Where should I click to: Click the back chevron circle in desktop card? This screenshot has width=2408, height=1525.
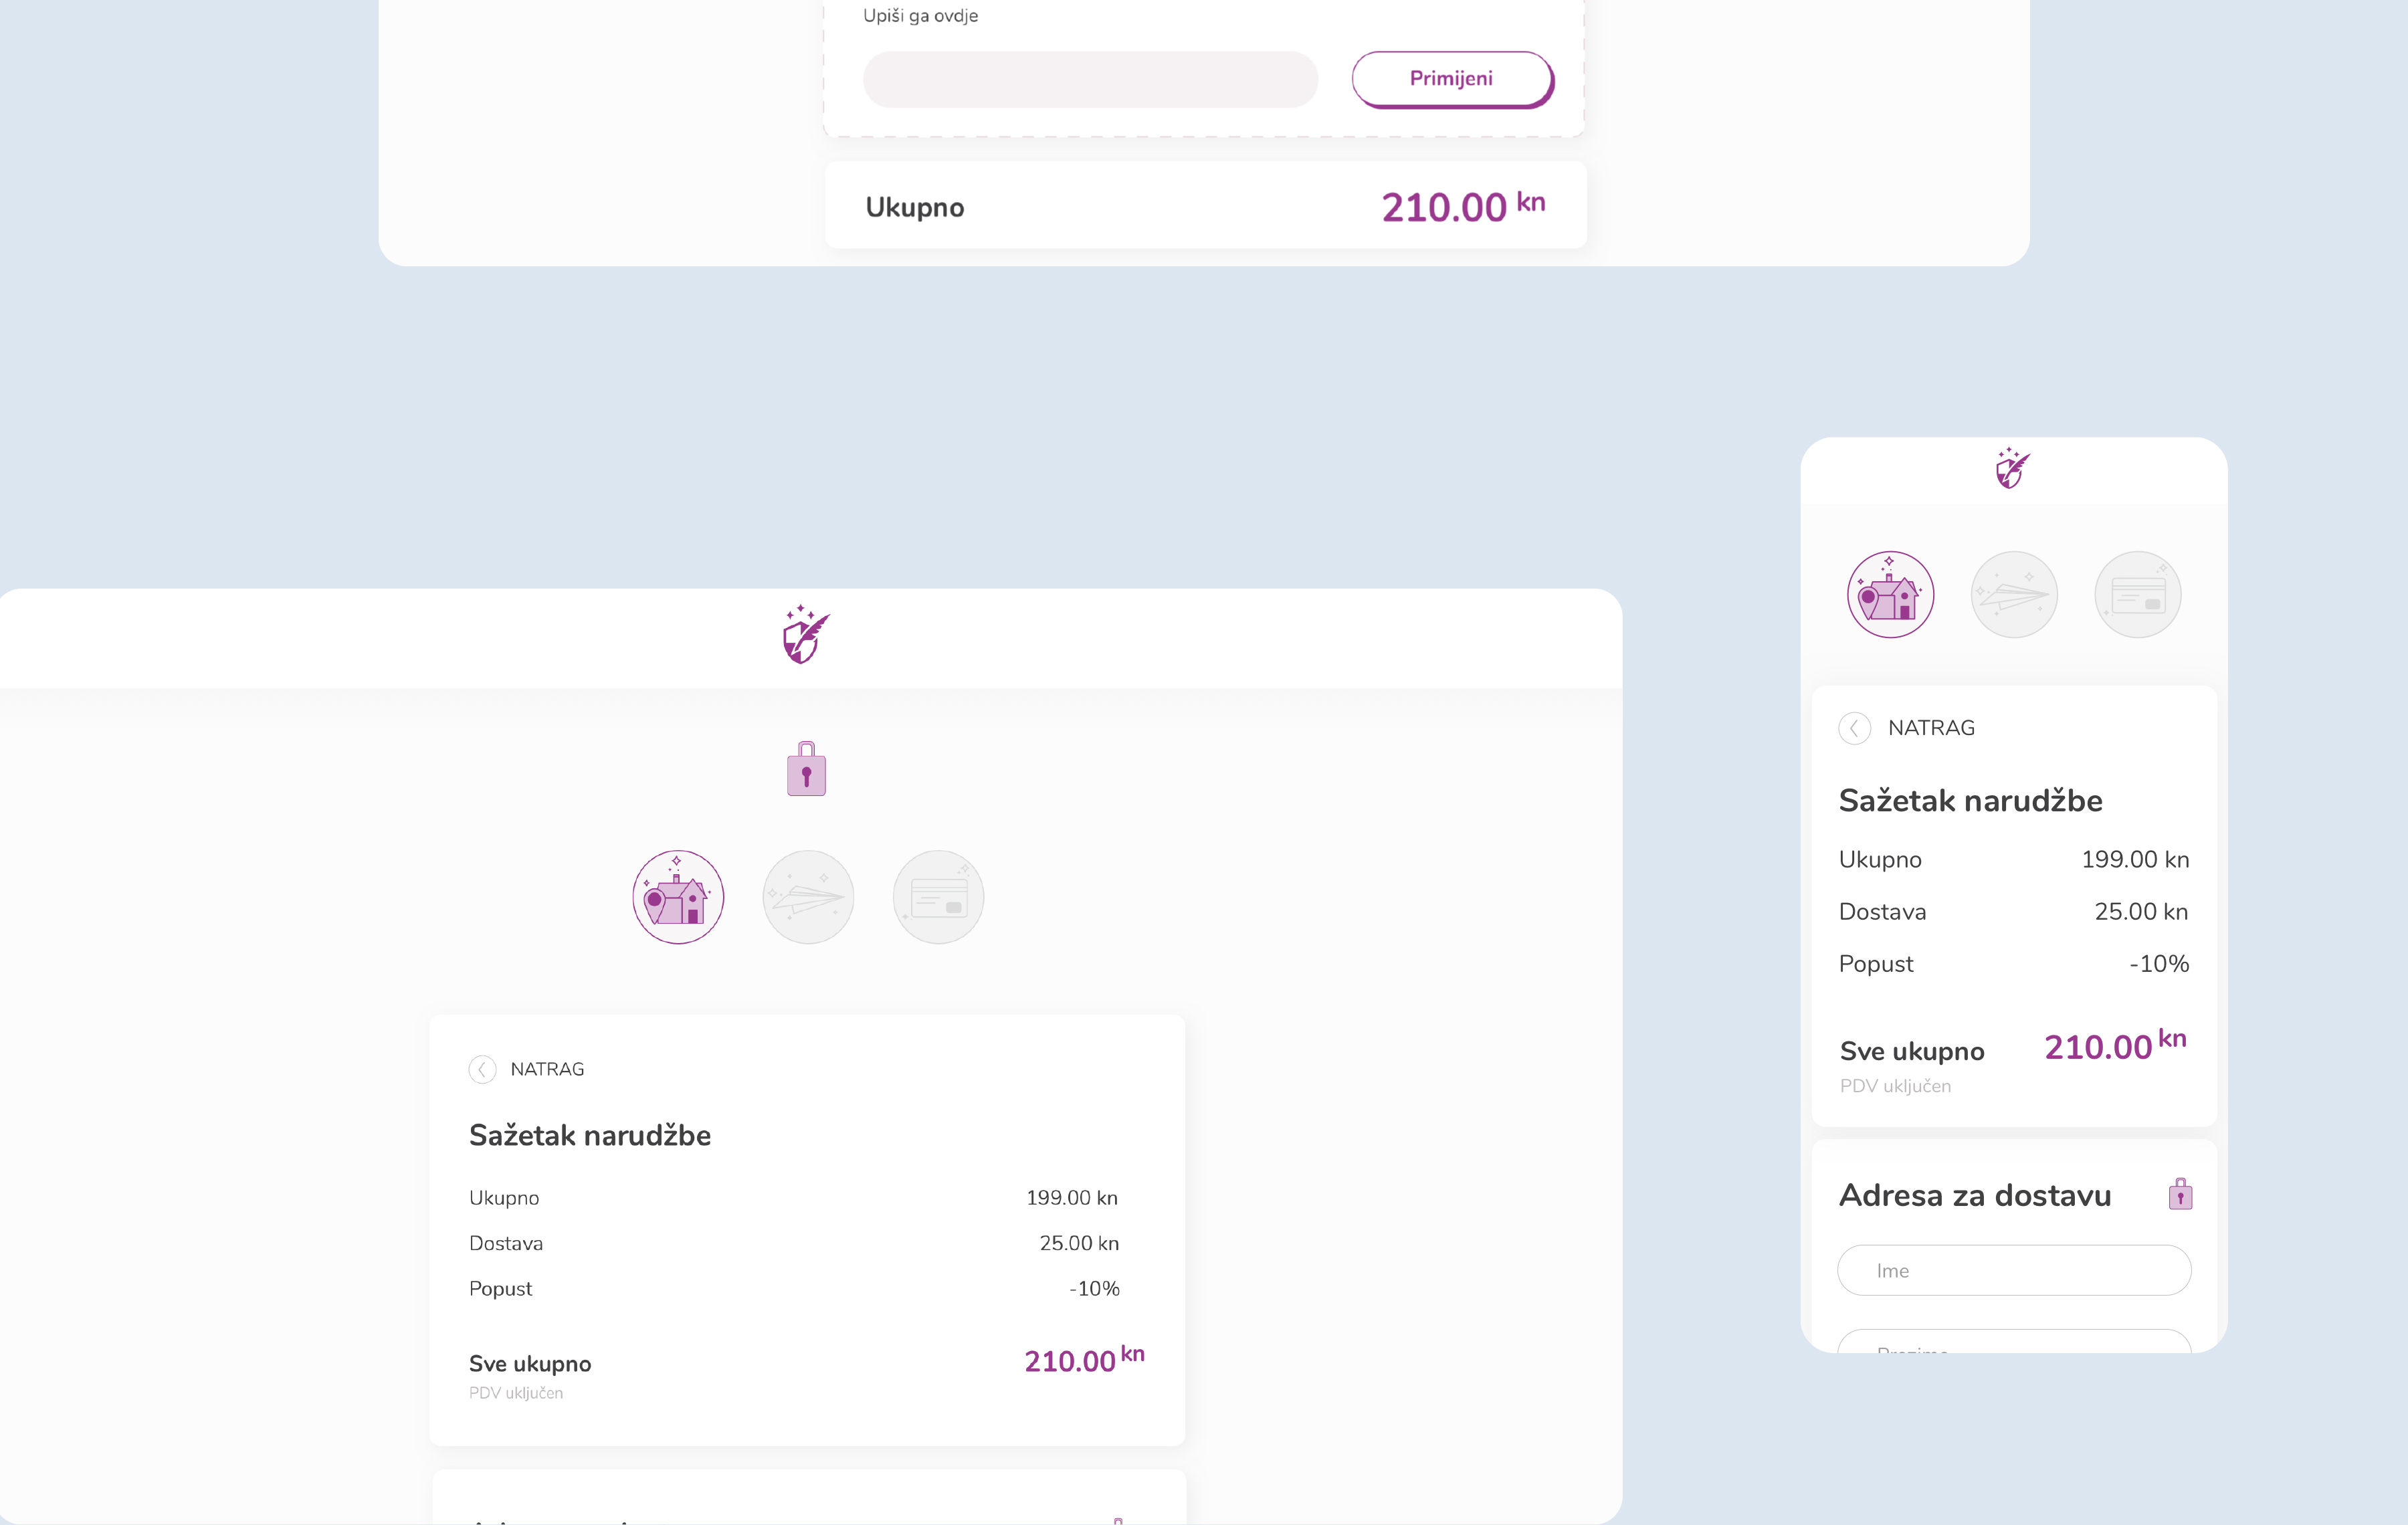click(x=482, y=1070)
